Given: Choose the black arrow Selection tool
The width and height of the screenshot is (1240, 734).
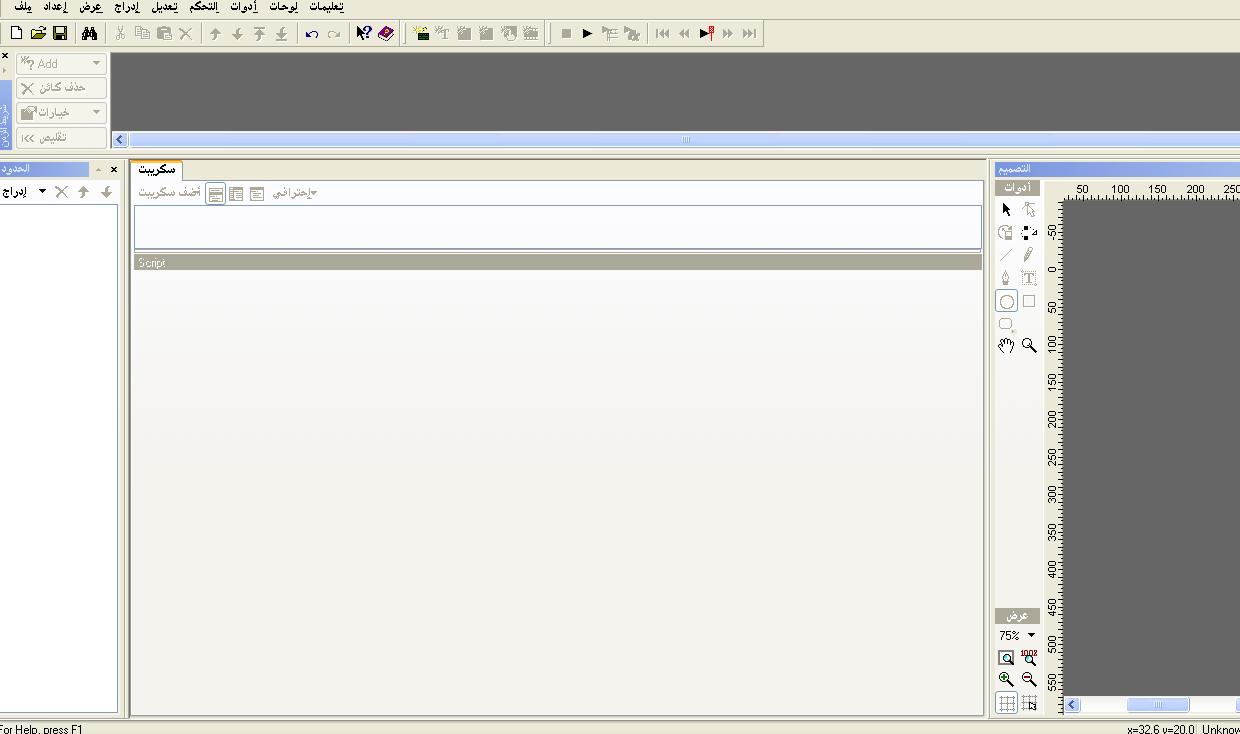Looking at the screenshot, I should 1006,210.
